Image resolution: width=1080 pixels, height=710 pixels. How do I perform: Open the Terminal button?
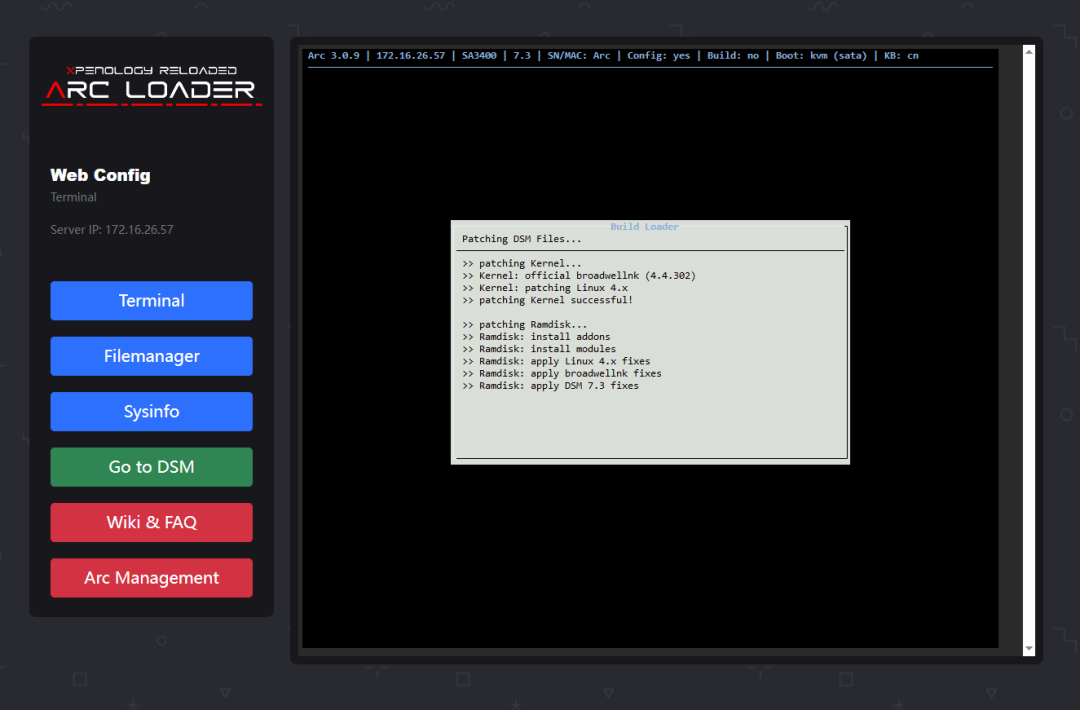152,300
